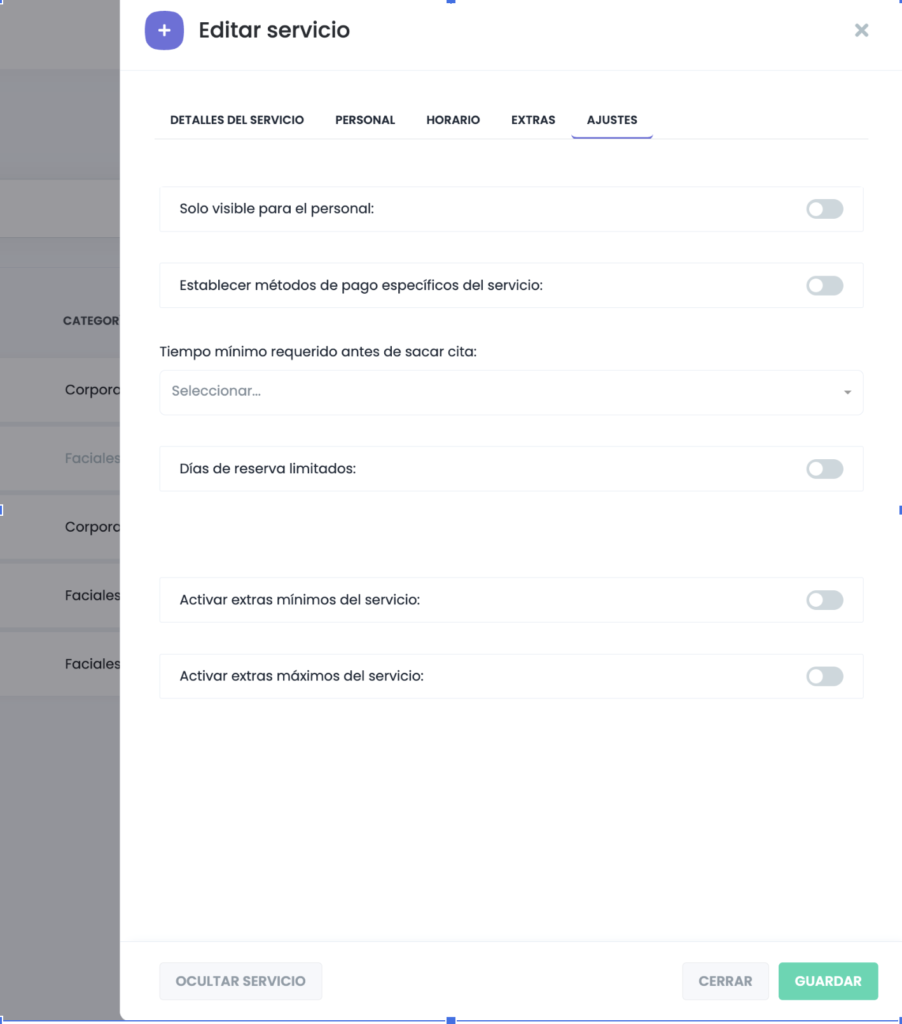This screenshot has height=1024, width=902.
Task: Switch to the Detalles del servicio tab
Action: 237,120
